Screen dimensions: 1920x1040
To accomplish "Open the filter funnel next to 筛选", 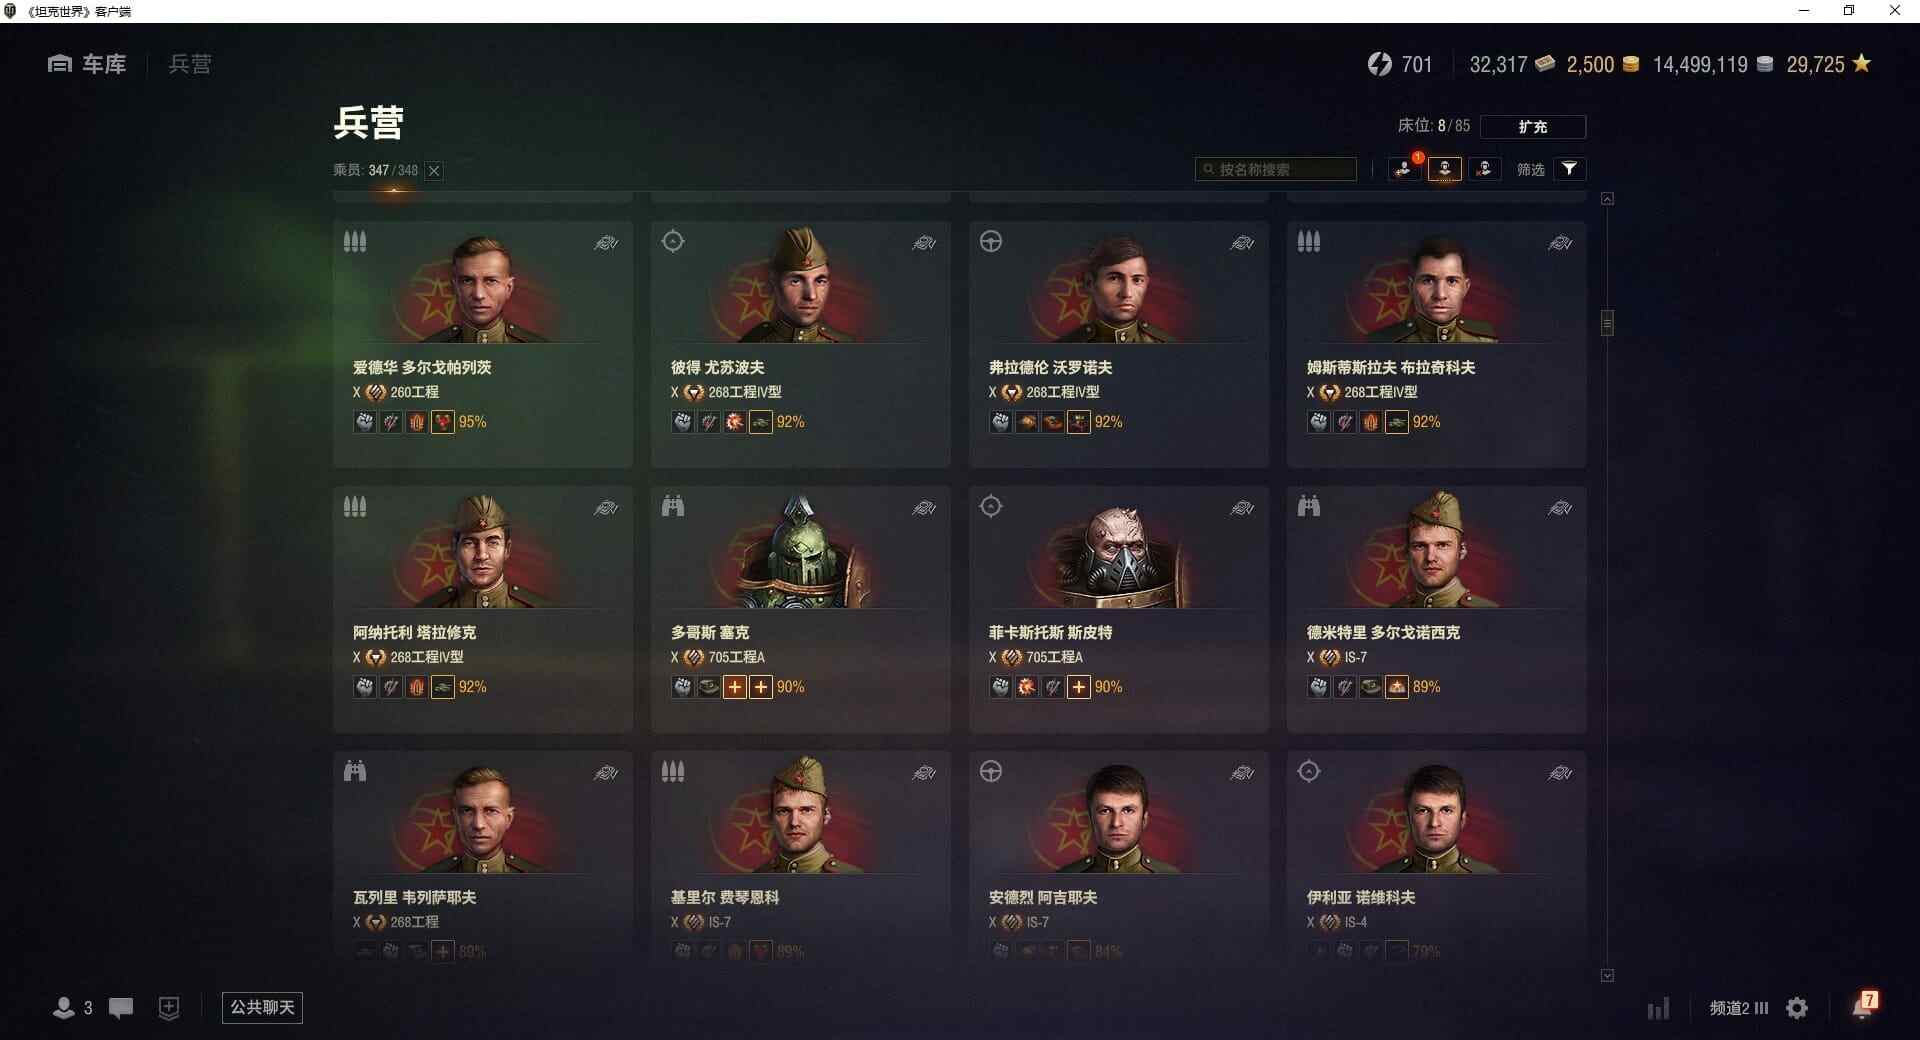I will pyautogui.click(x=1569, y=169).
